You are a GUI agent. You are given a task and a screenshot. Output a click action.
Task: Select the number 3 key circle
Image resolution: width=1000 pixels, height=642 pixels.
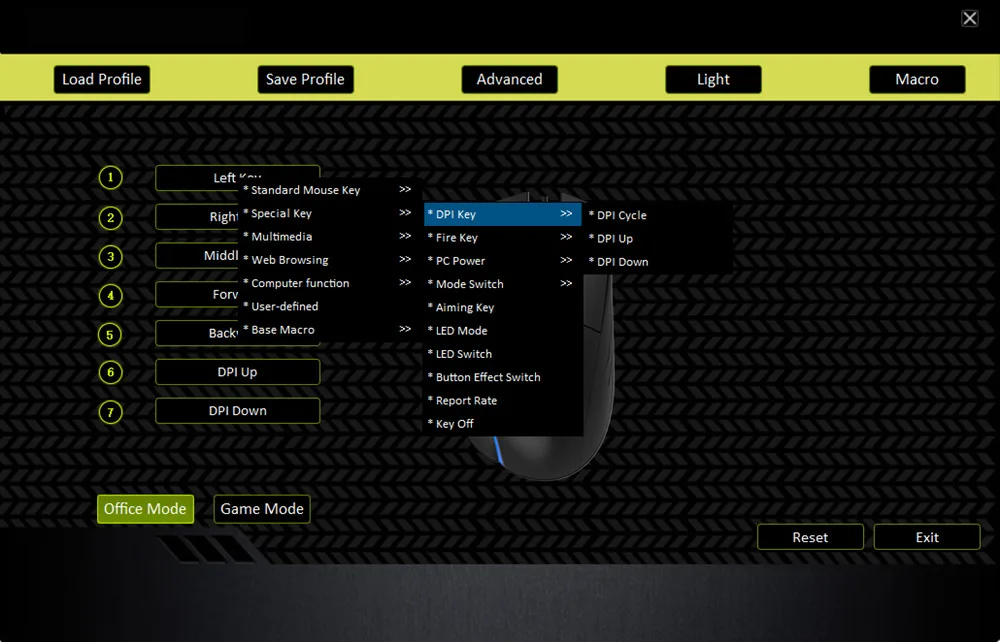click(110, 257)
